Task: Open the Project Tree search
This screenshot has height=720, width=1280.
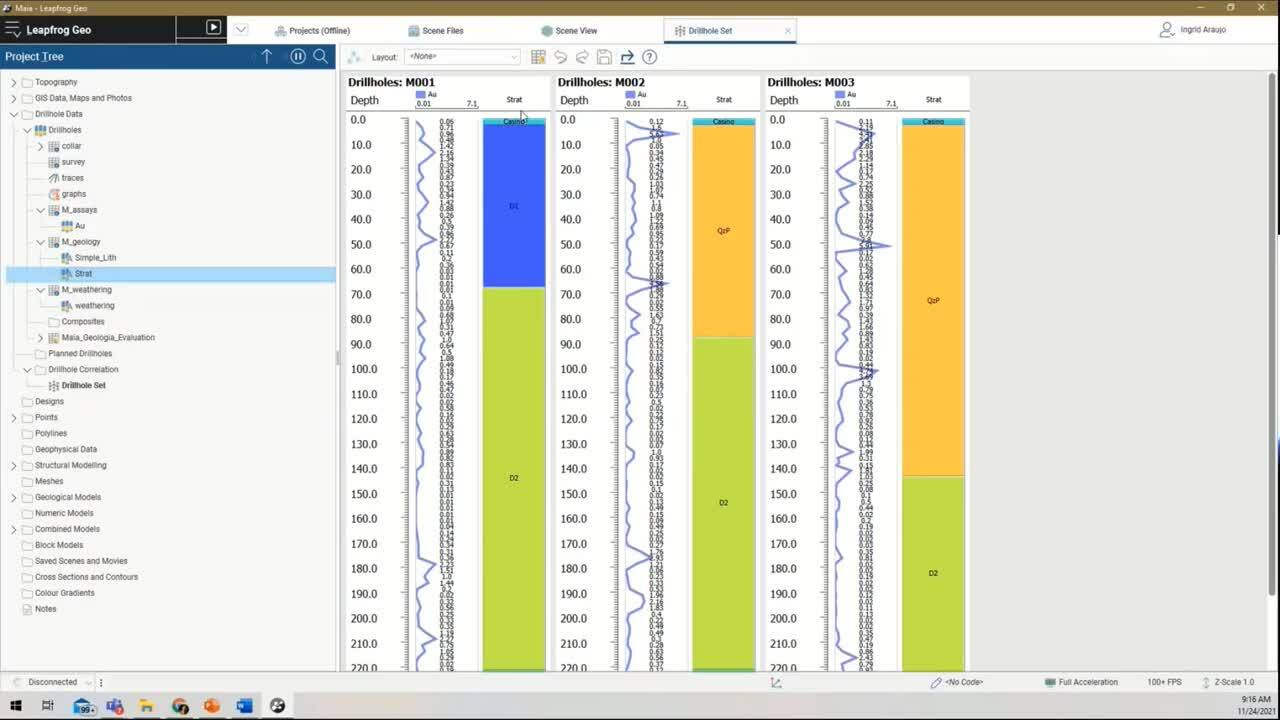Action: pyautogui.click(x=321, y=56)
